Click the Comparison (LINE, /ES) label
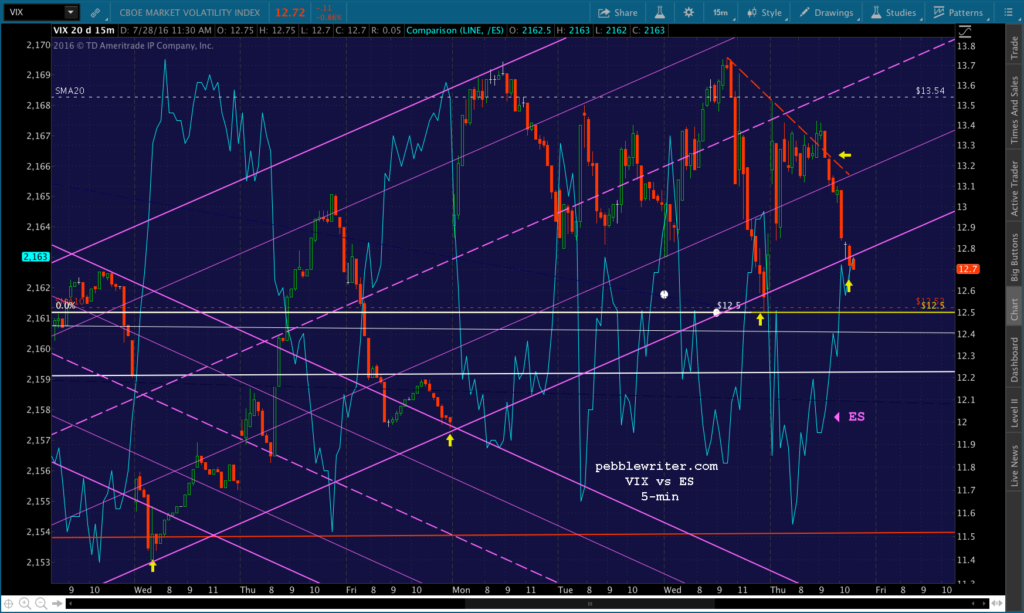This screenshot has width=1024, height=613. click(455, 30)
